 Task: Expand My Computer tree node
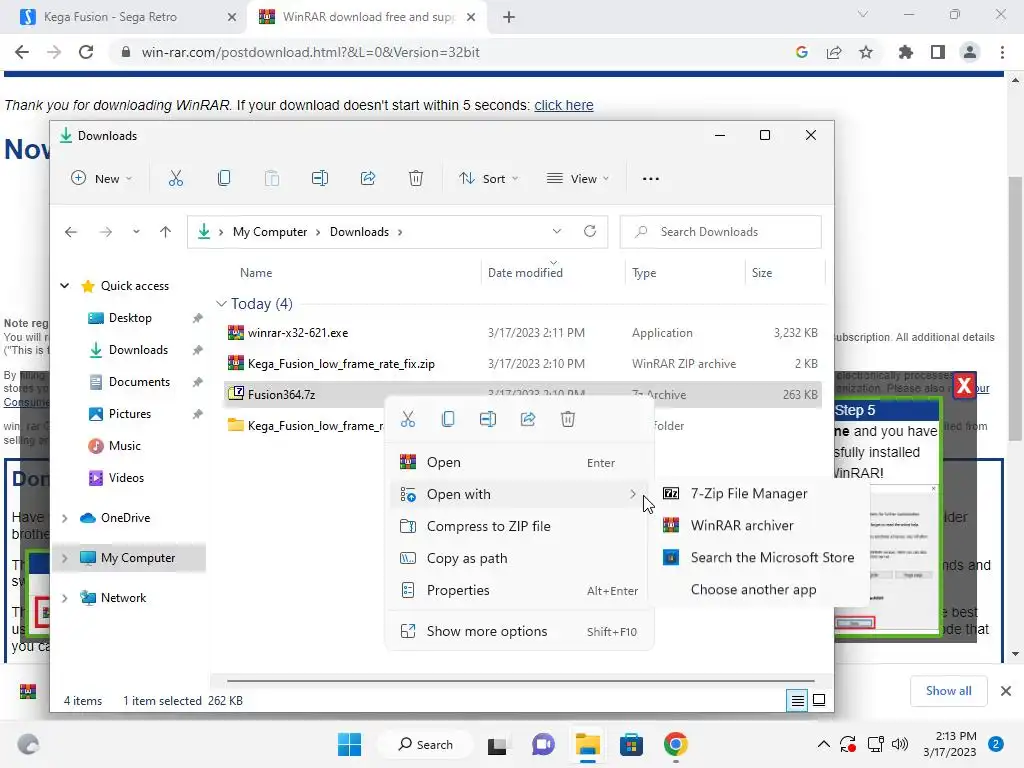[x=65, y=558]
